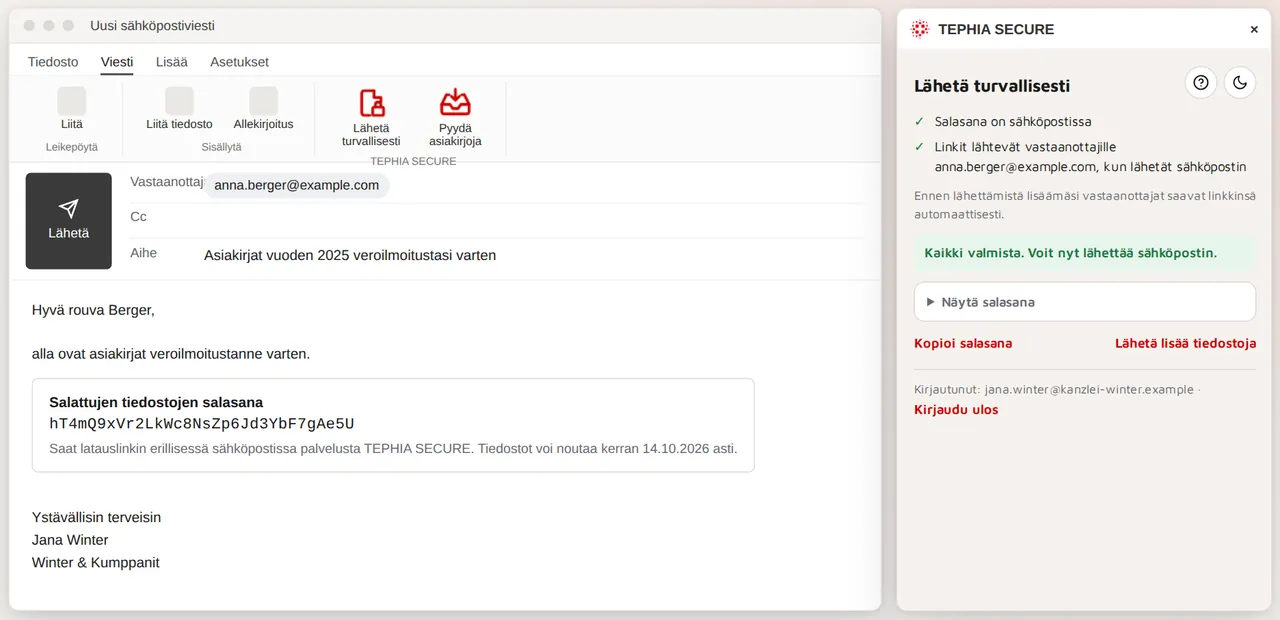
Task: Click 'Ystävällisin terveisin' in the email body
Action: tap(96, 518)
